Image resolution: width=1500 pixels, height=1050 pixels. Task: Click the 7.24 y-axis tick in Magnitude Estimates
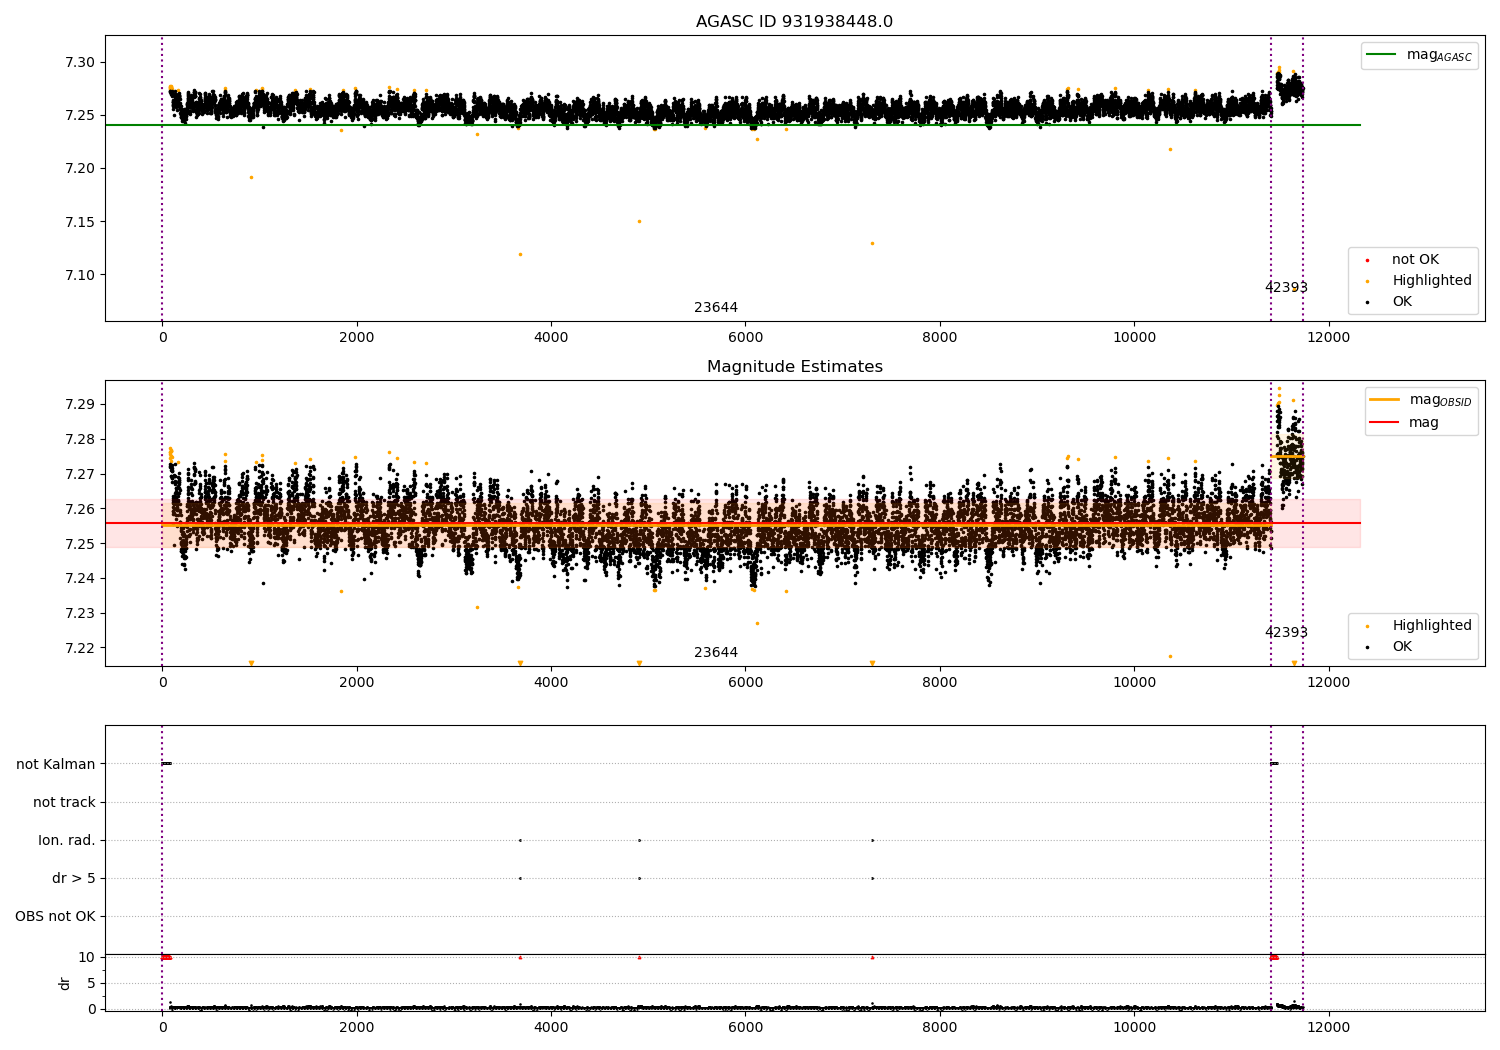80,579
